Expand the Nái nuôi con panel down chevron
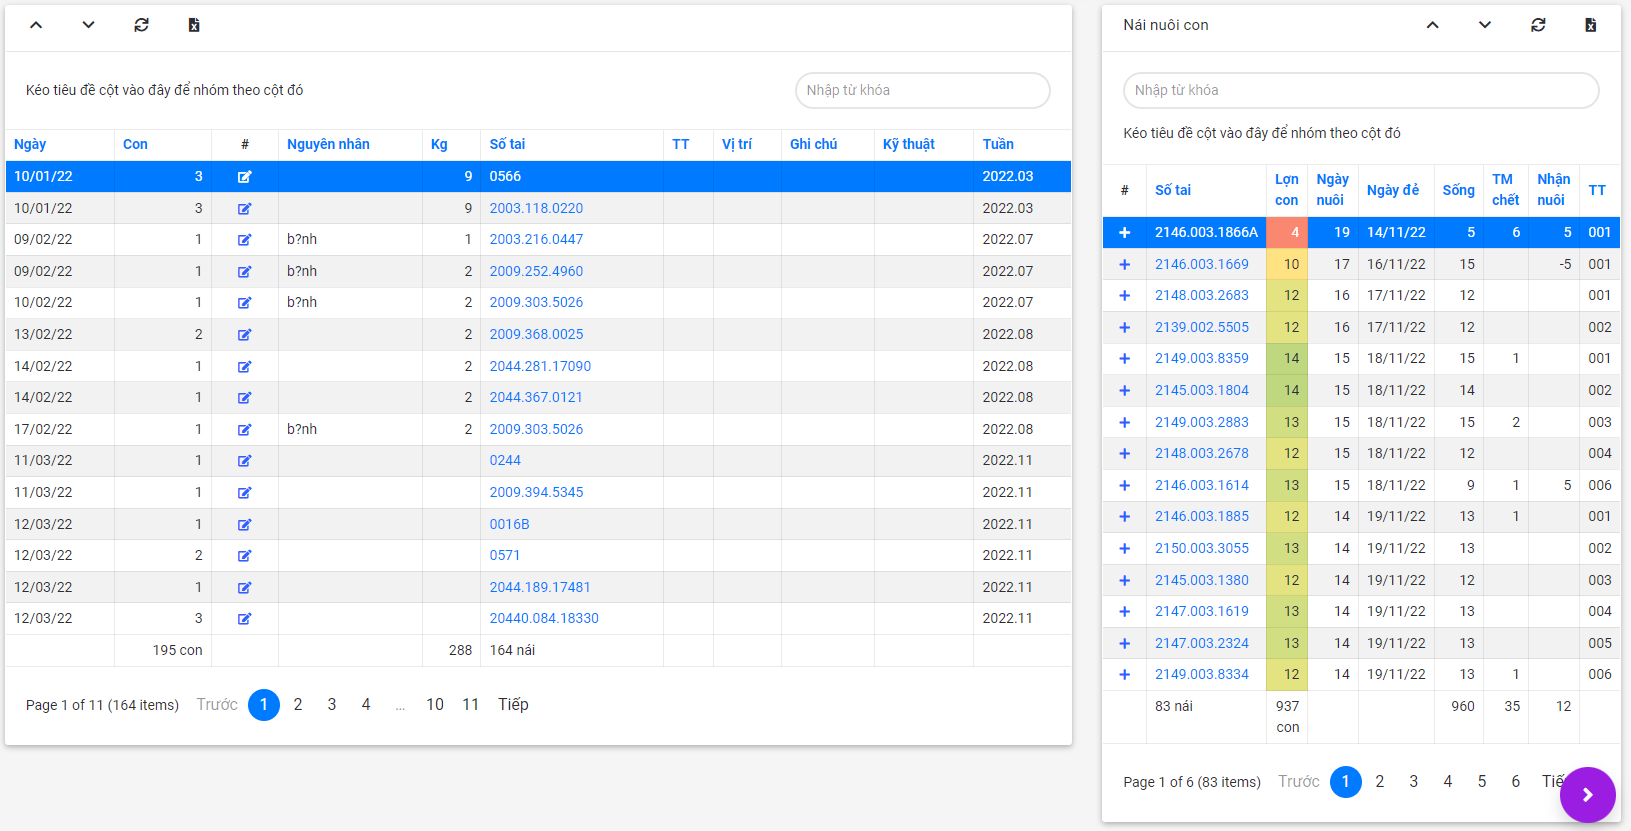 pos(1485,25)
